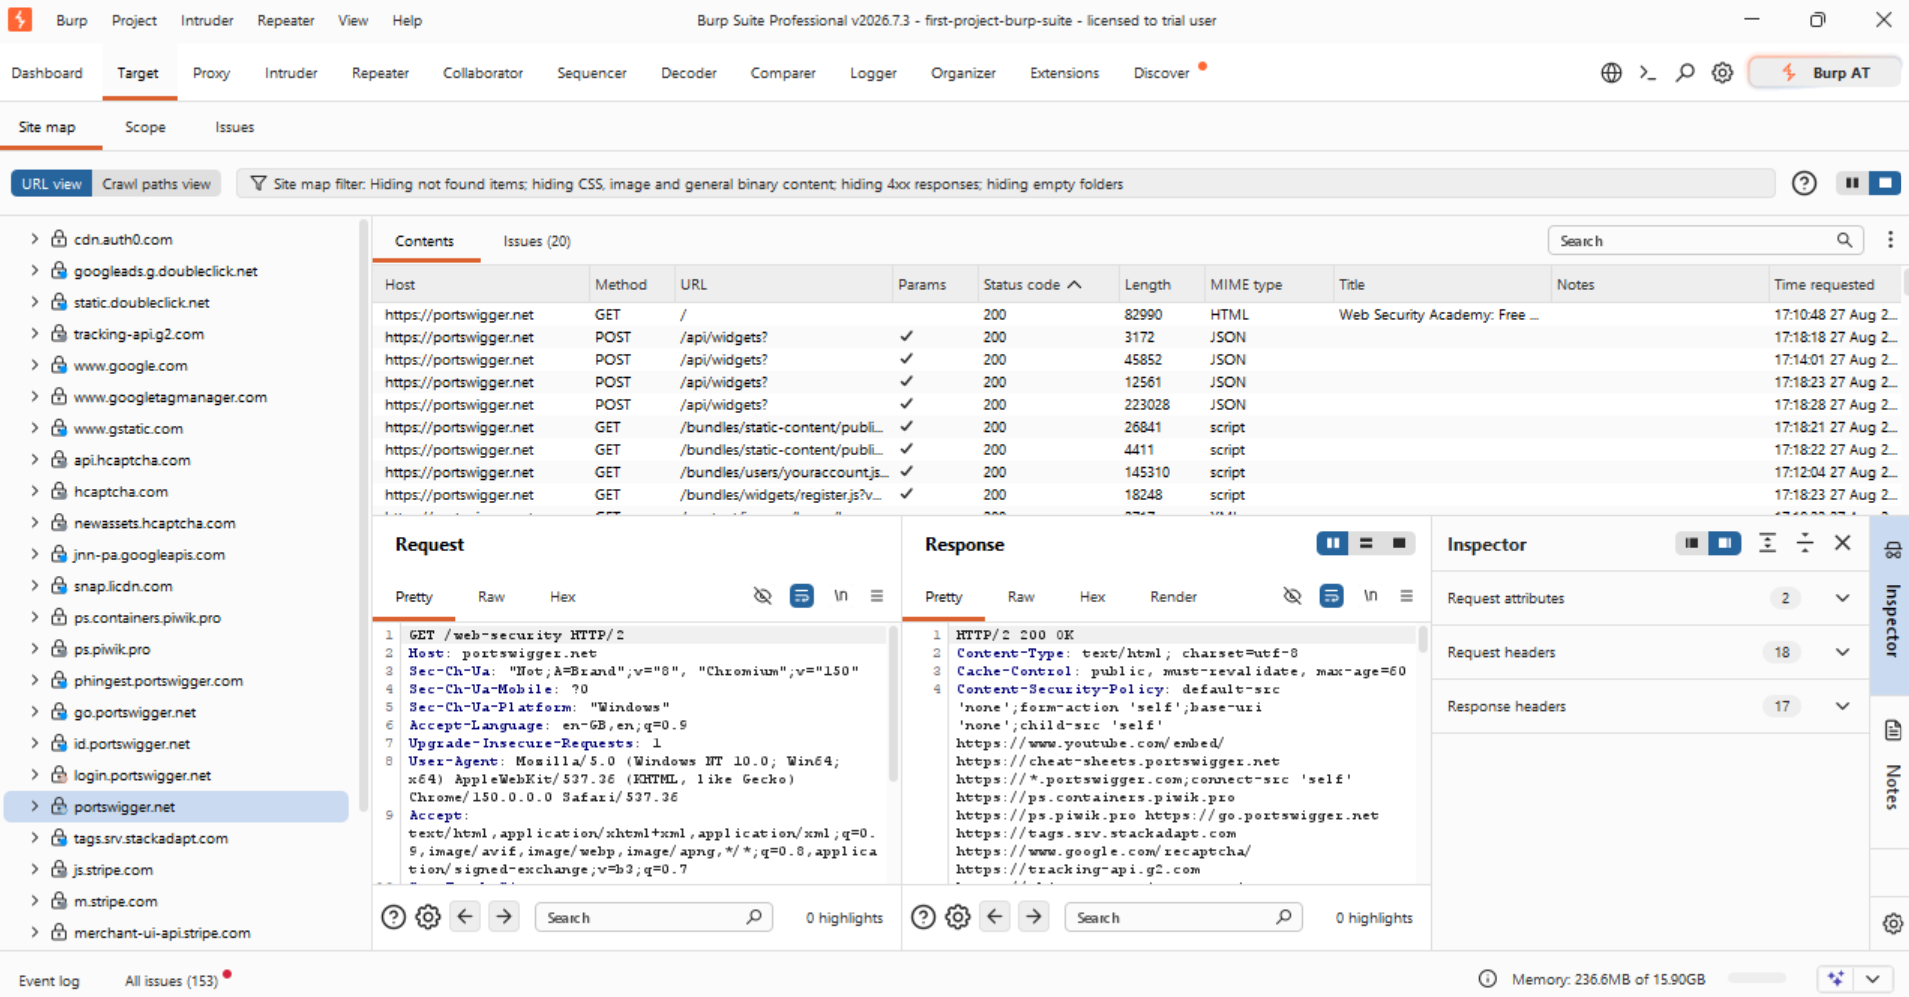Image resolution: width=1909 pixels, height=997 pixels.
Task: Select Raw tab in Request panel
Action: [x=491, y=597]
